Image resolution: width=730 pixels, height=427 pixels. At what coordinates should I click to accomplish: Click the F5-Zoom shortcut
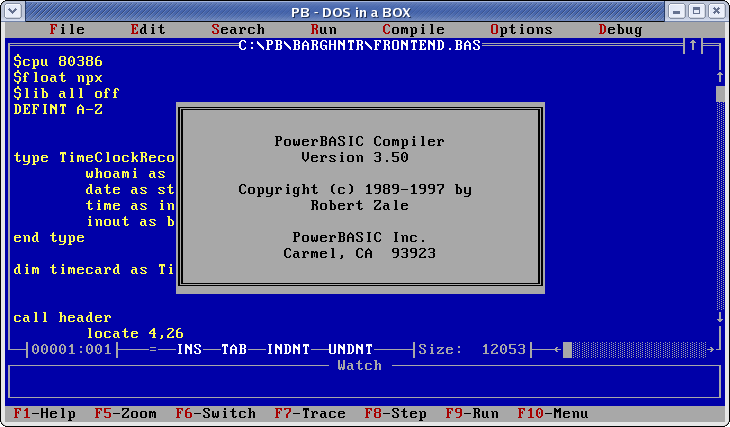click(126, 413)
